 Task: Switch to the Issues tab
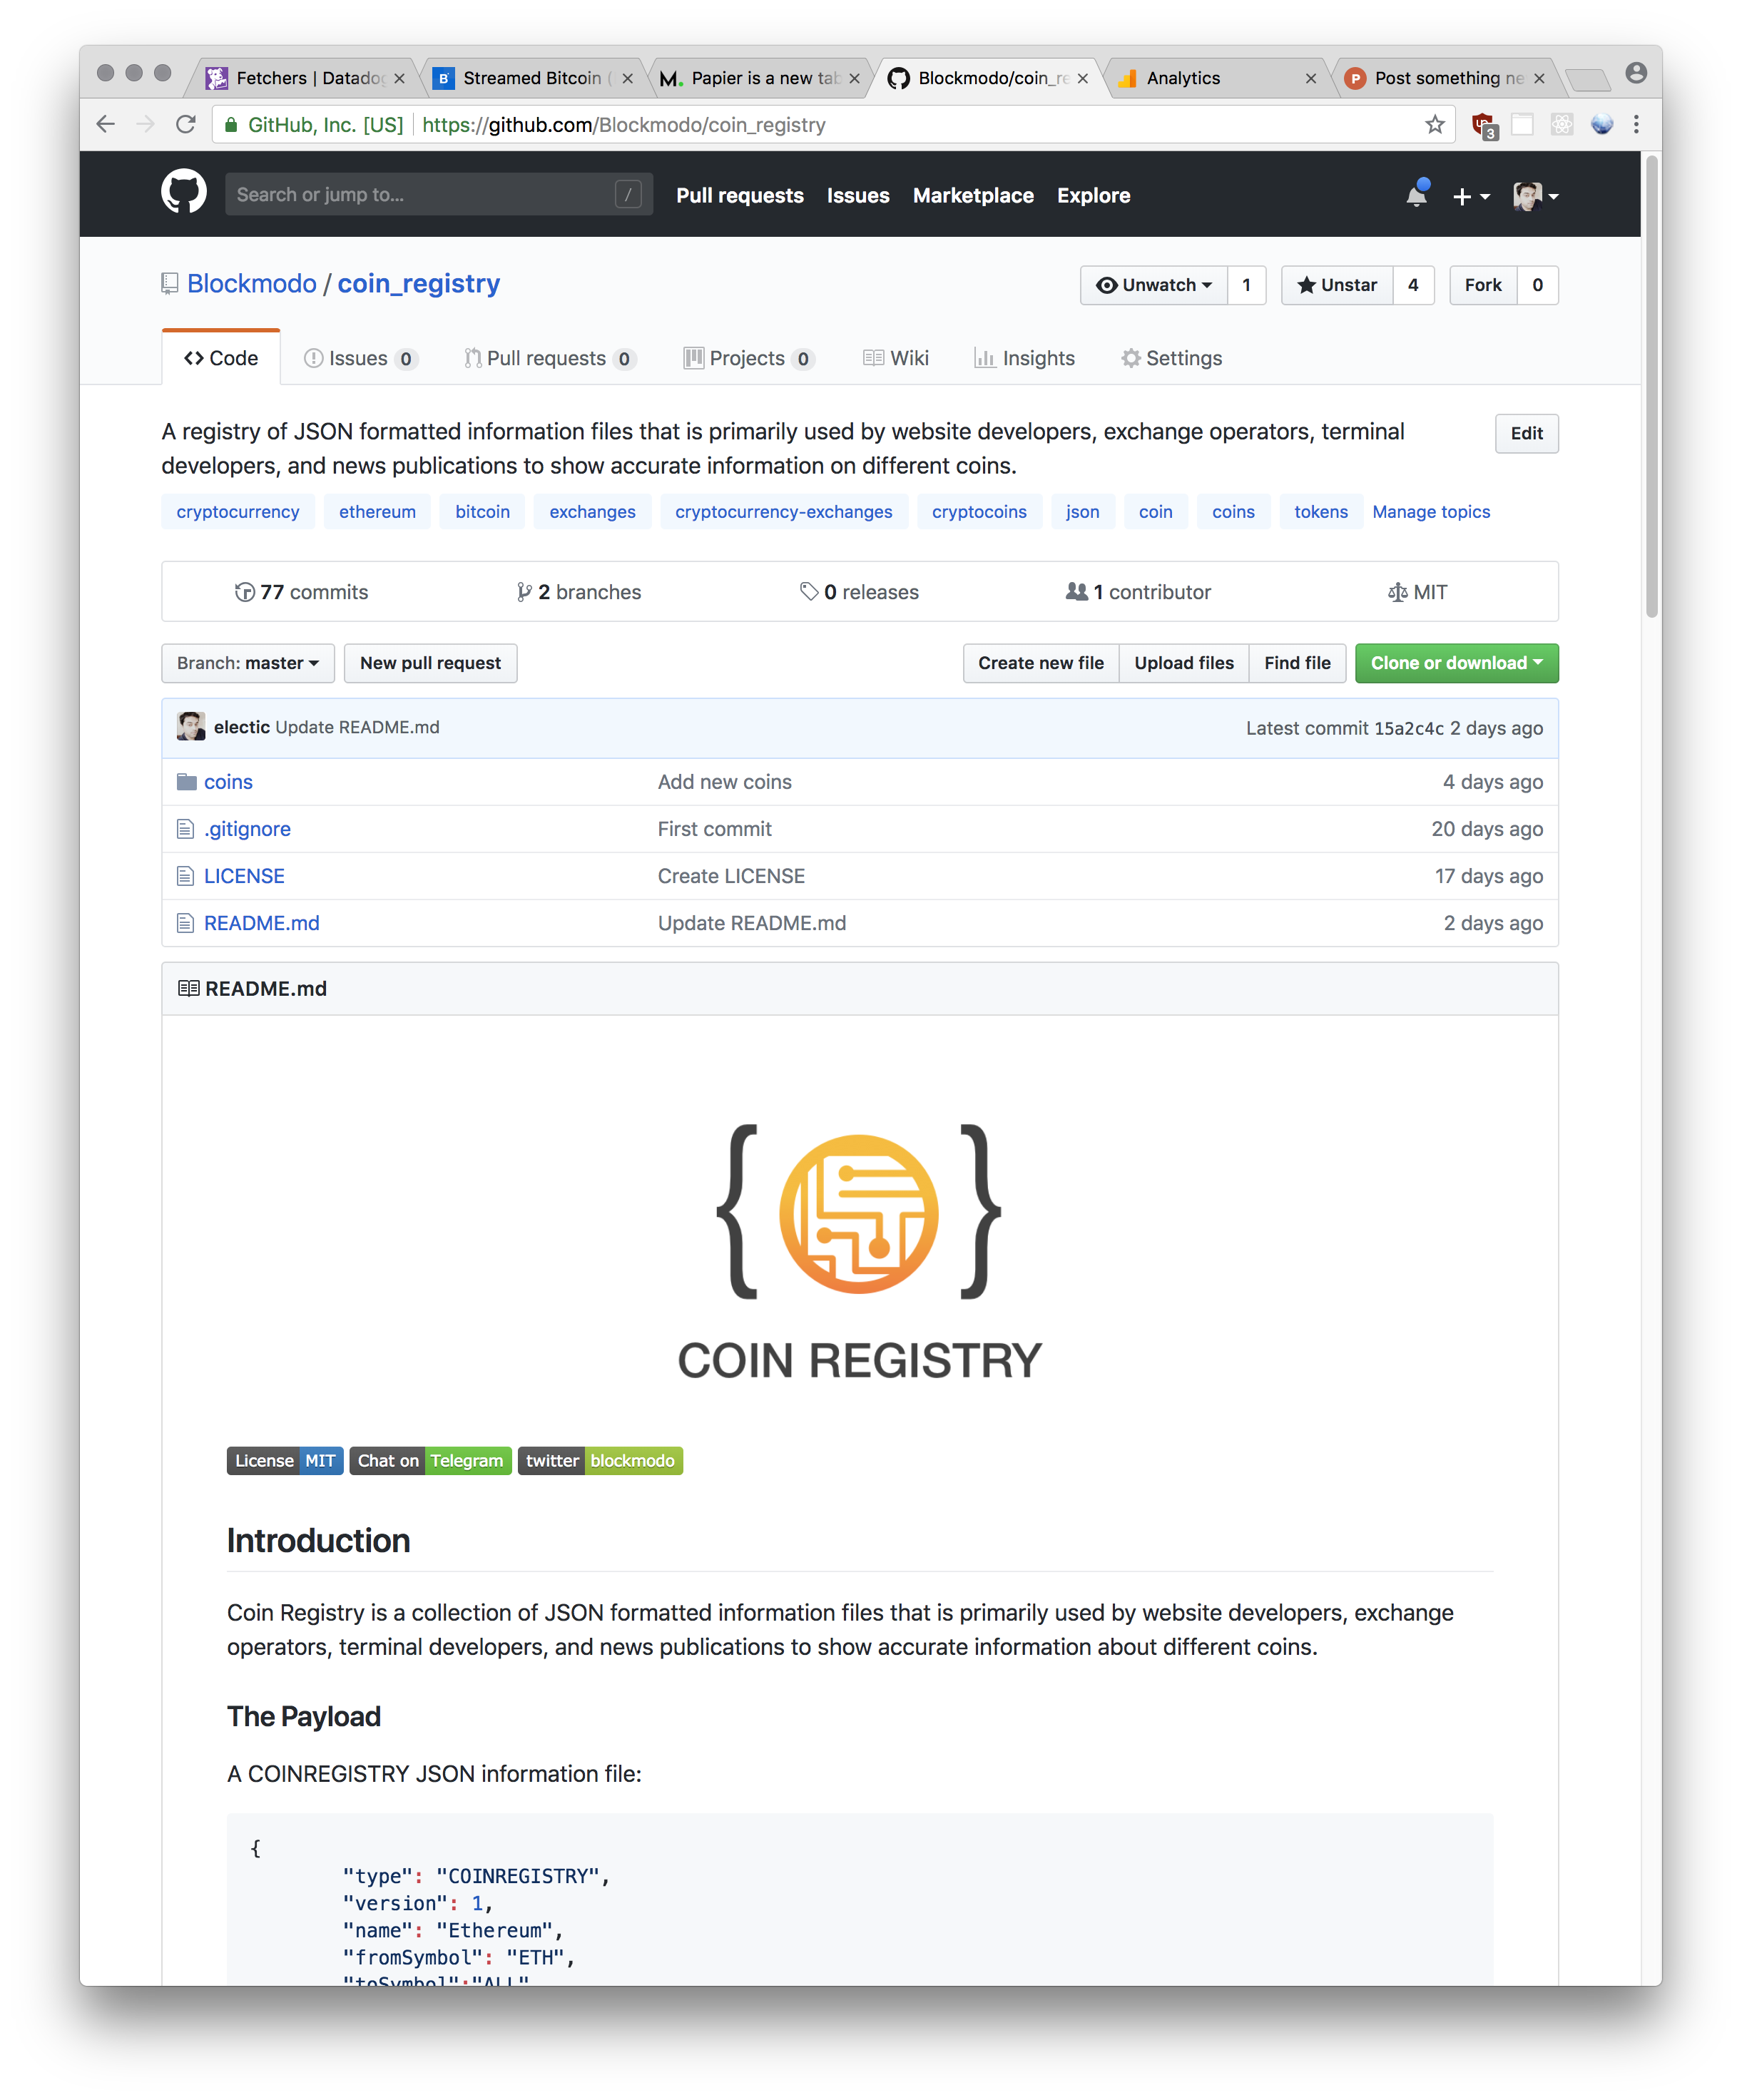[x=359, y=358]
